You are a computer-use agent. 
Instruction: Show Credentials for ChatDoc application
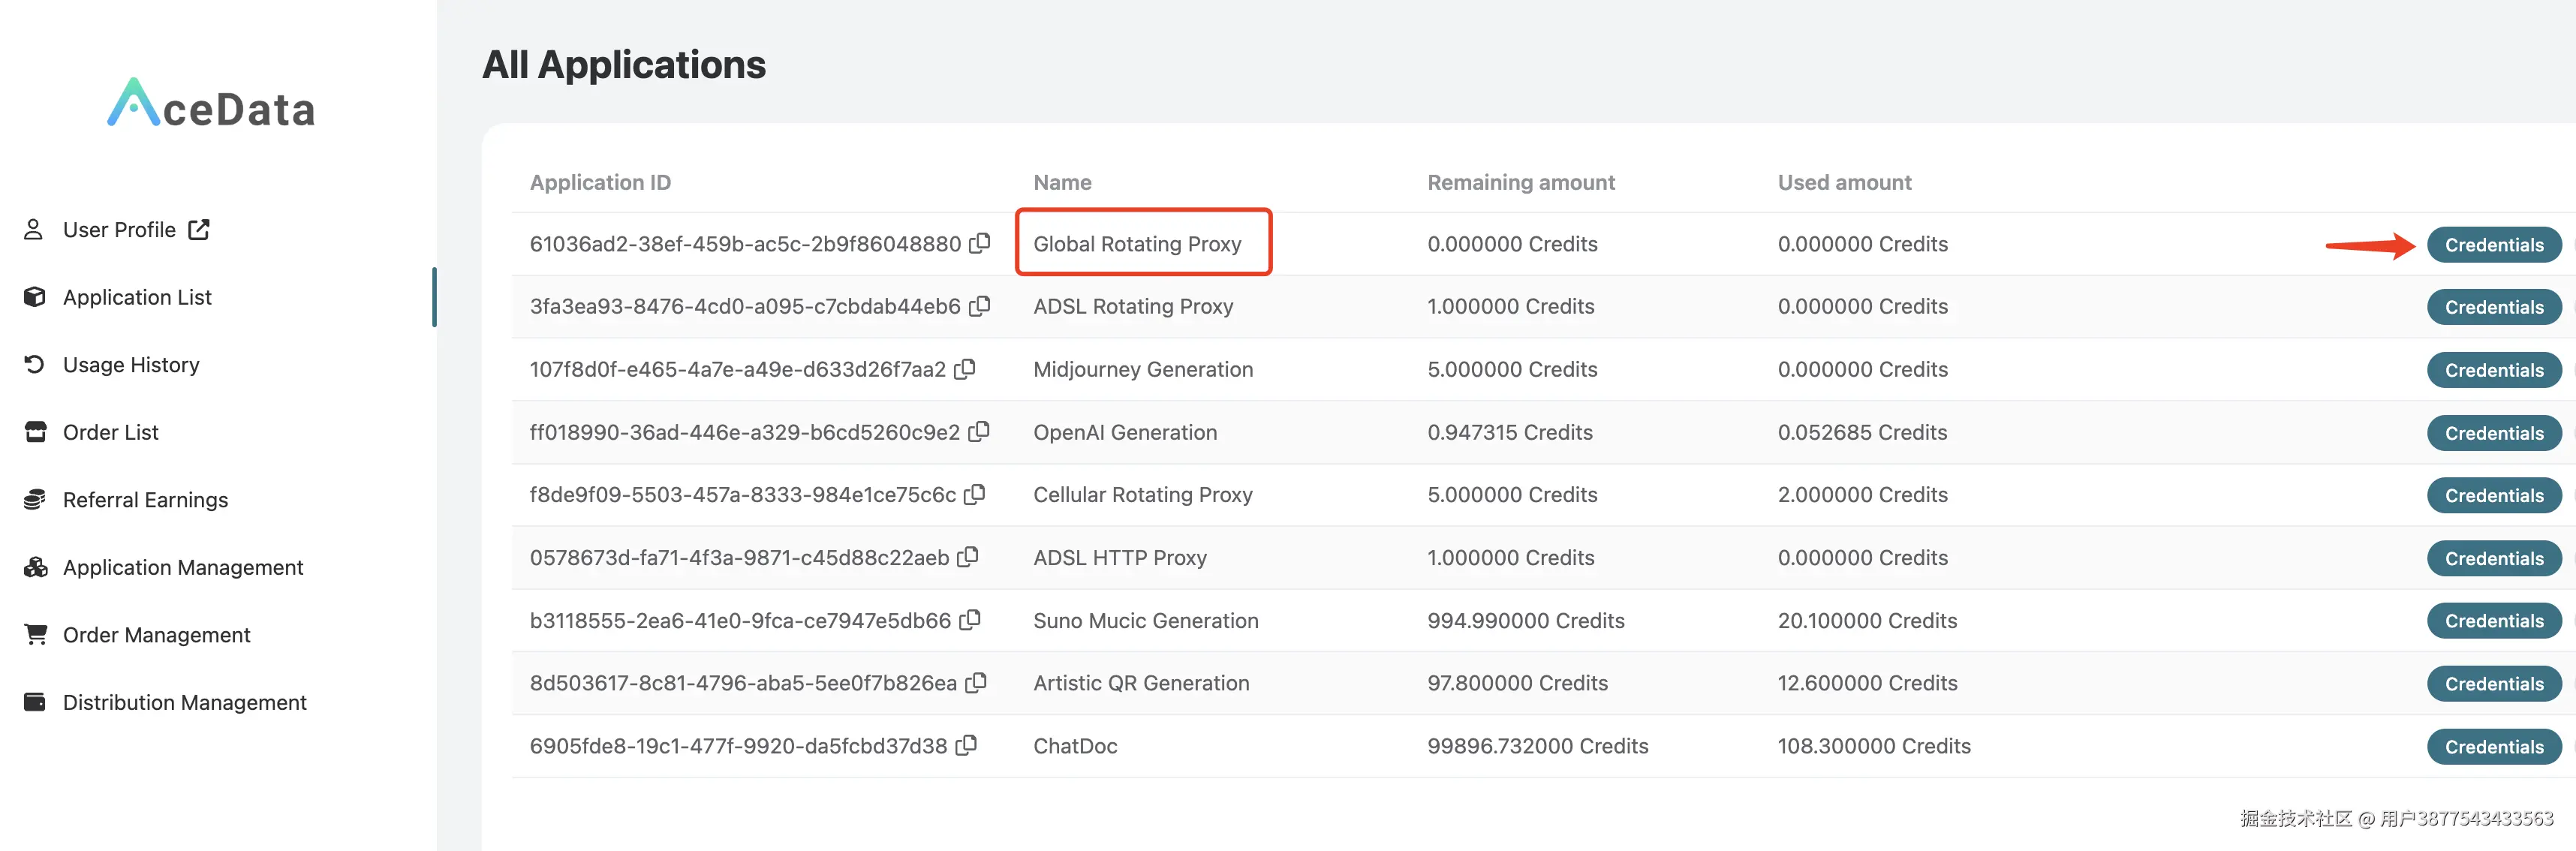pos(2493,747)
